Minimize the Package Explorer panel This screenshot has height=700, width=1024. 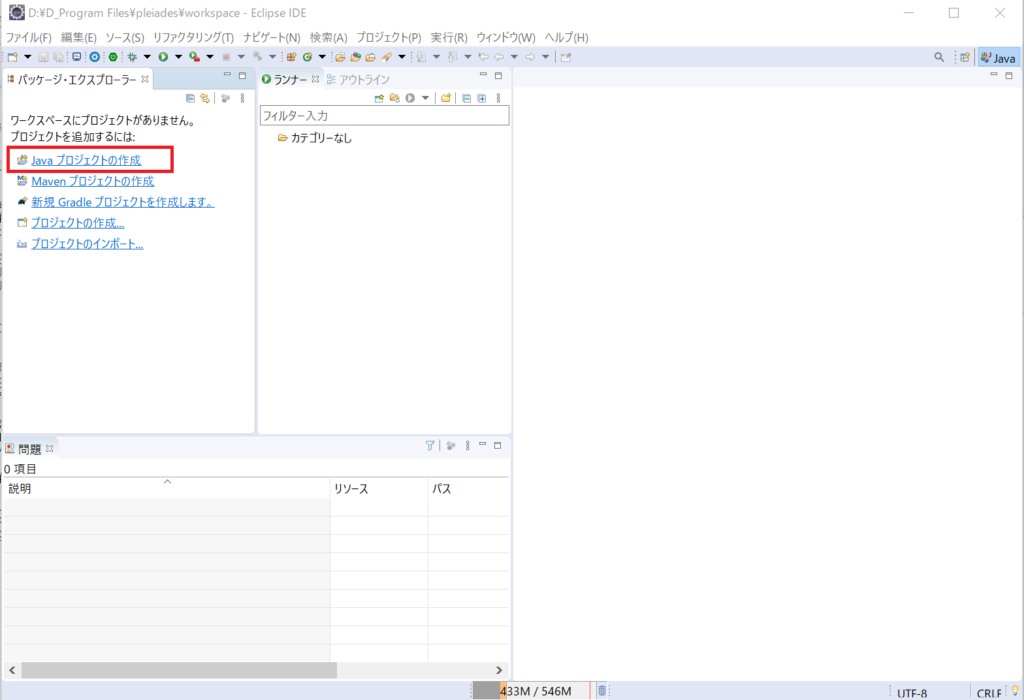click(227, 76)
